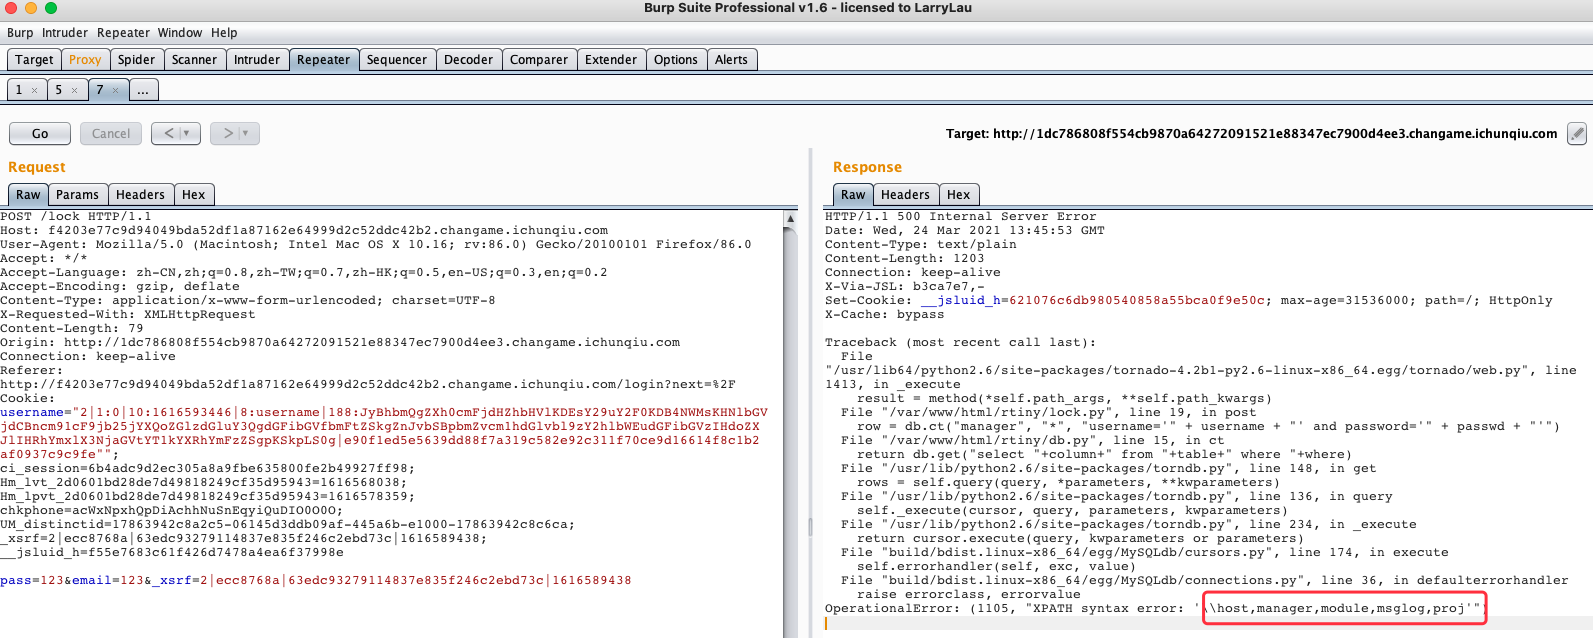Switch to the Decoder tab
The height and width of the screenshot is (638, 1593).
click(468, 60)
